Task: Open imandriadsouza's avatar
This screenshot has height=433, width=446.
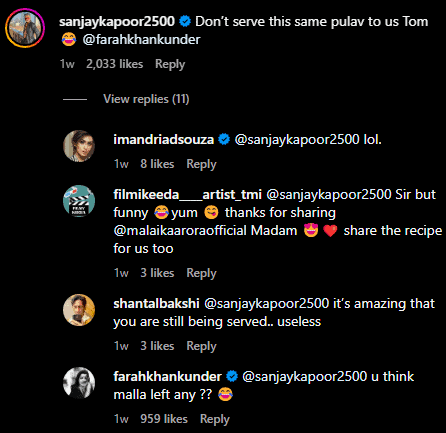Action: [79, 146]
